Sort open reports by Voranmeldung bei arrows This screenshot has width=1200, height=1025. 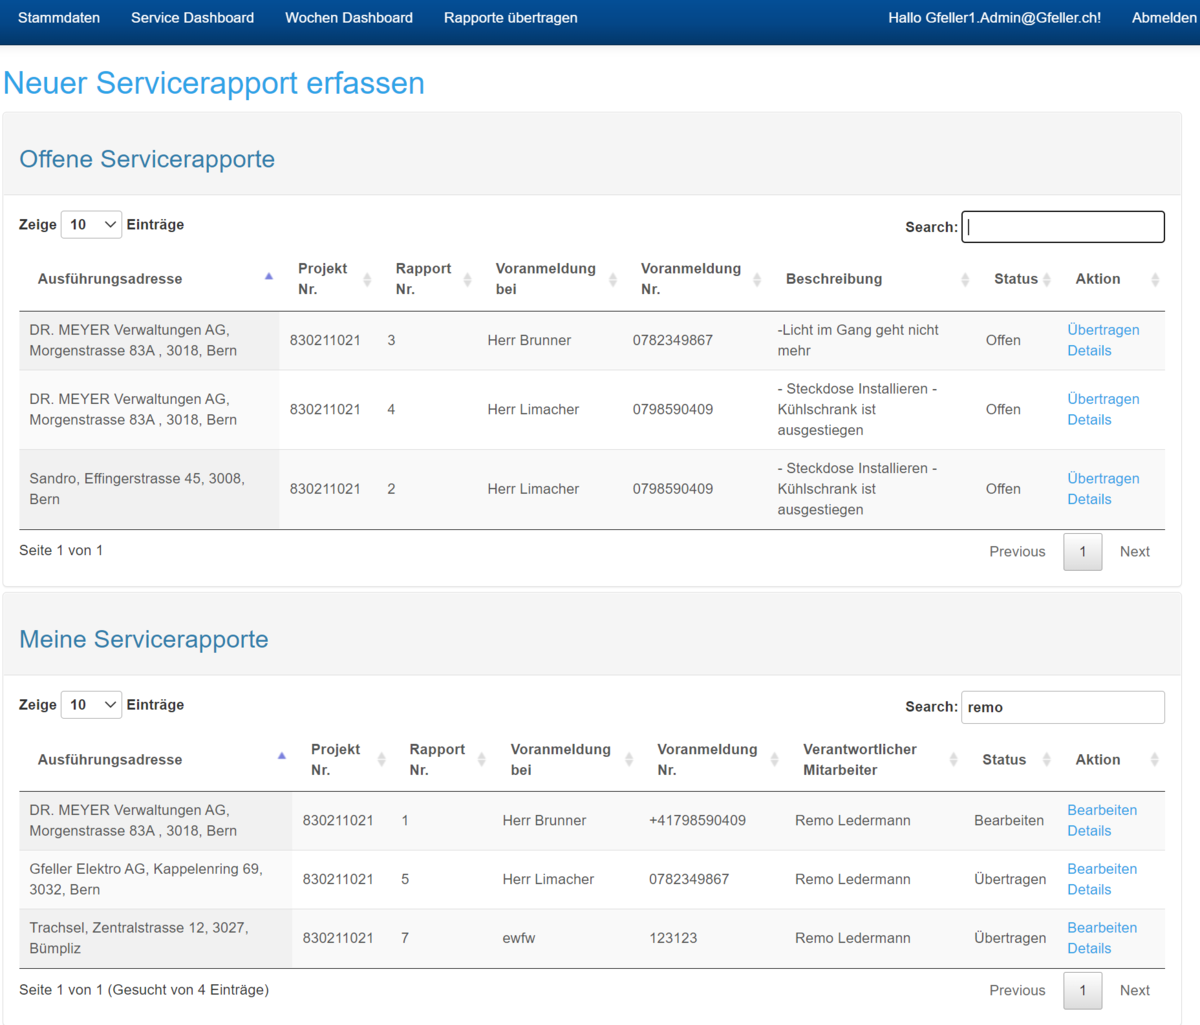click(613, 280)
